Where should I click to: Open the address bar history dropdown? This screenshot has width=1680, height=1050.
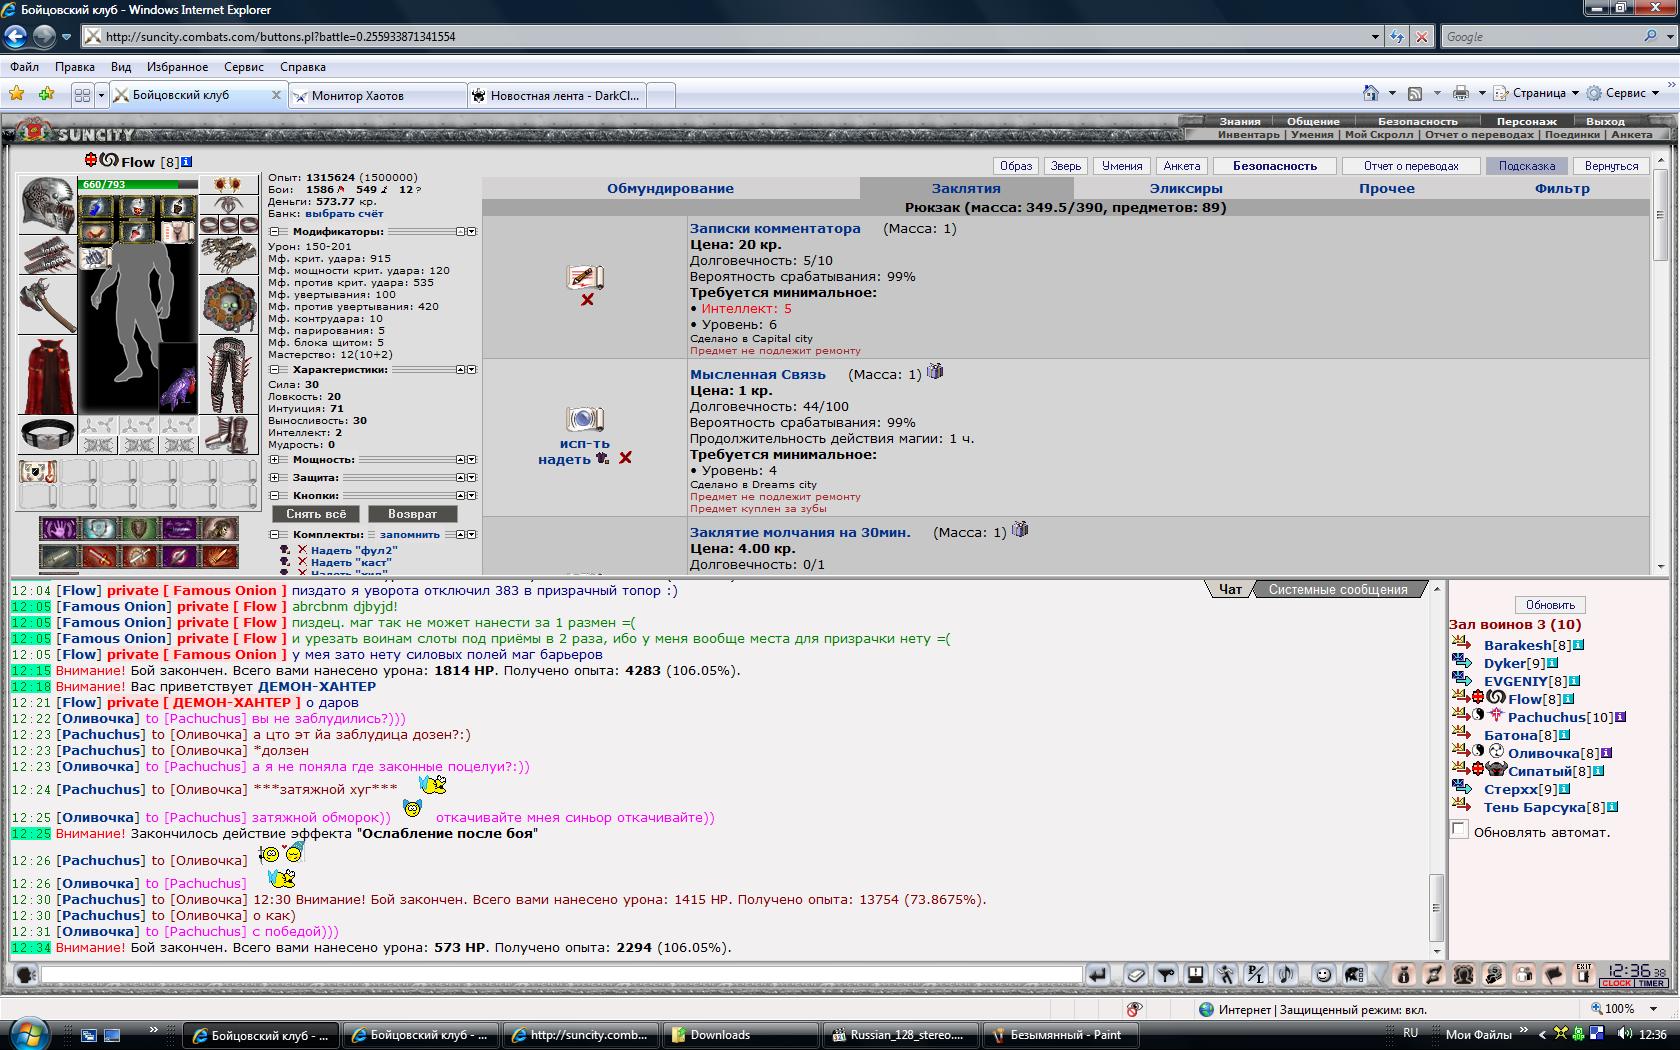coord(1375,37)
